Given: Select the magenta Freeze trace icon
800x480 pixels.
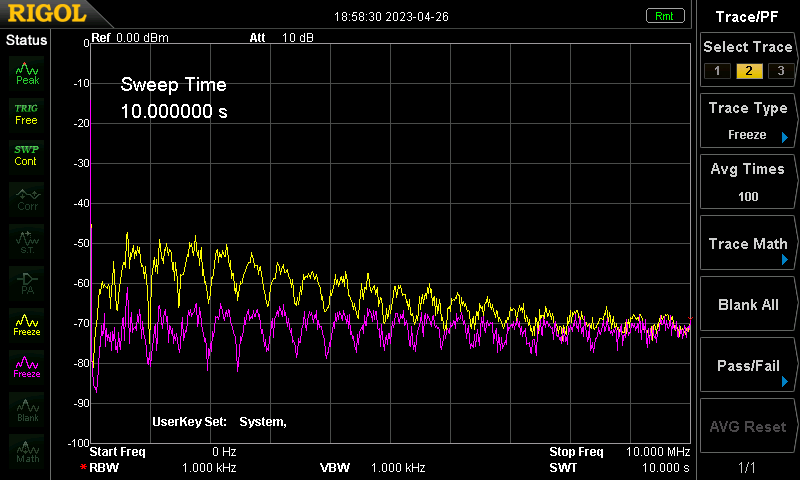Looking at the screenshot, I should click(27, 367).
